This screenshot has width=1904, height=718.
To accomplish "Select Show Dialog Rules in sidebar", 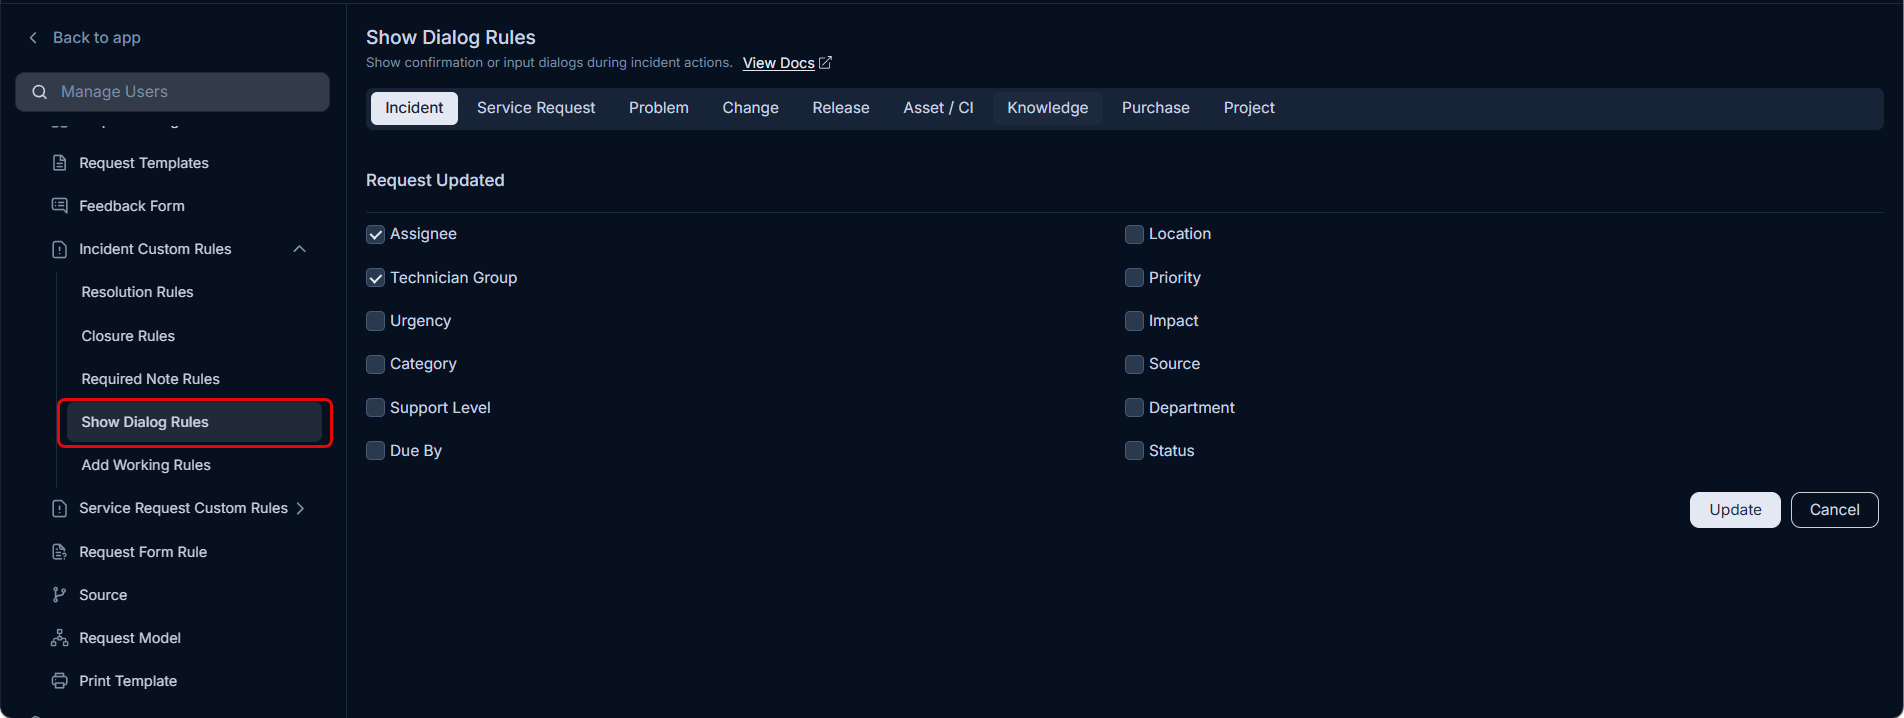I will [x=194, y=422].
